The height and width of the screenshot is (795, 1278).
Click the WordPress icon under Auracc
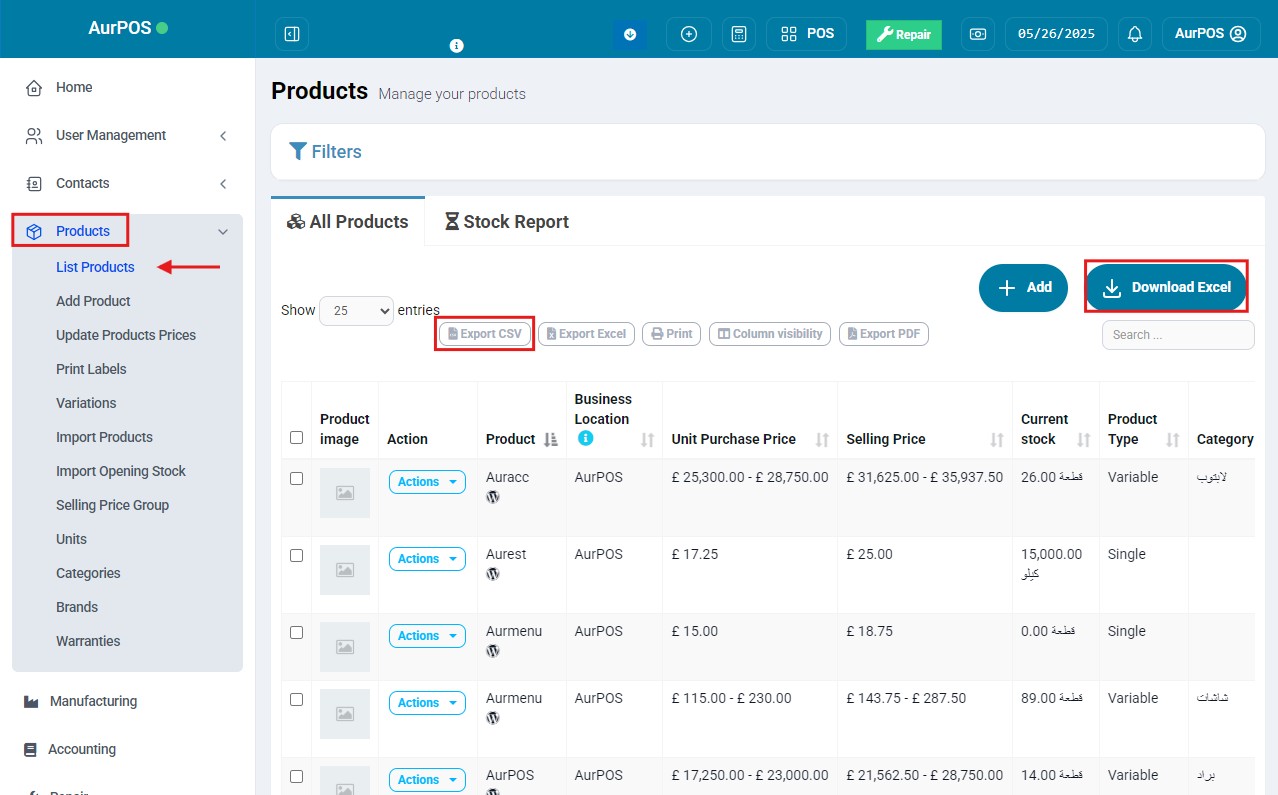point(493,497)
